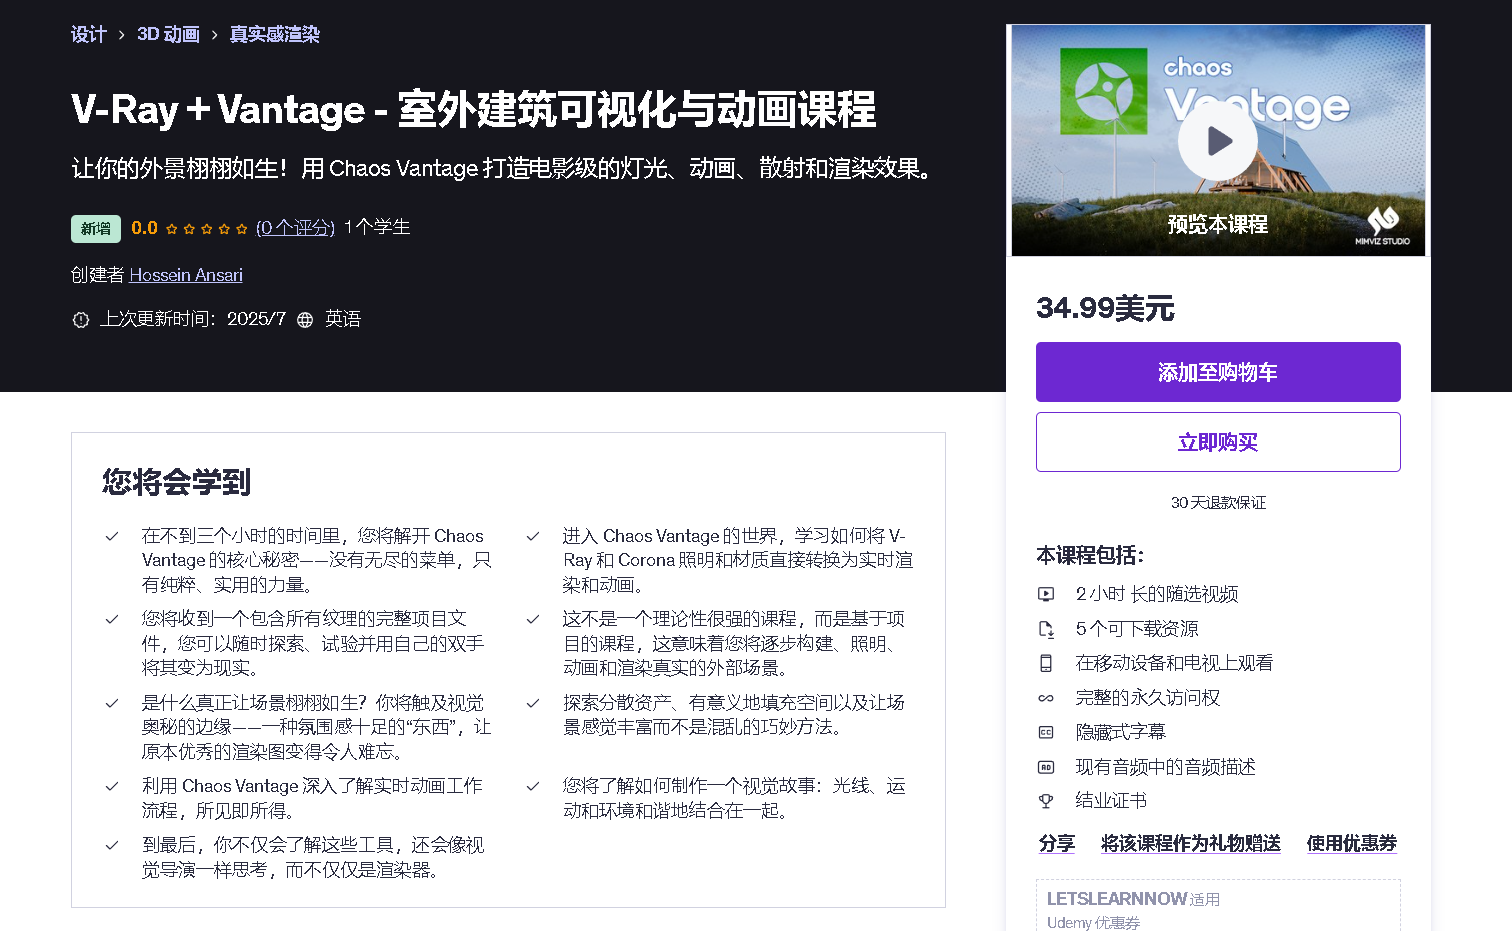
Task: Click the 分享 link
Action: click(x=1056, y=844)
